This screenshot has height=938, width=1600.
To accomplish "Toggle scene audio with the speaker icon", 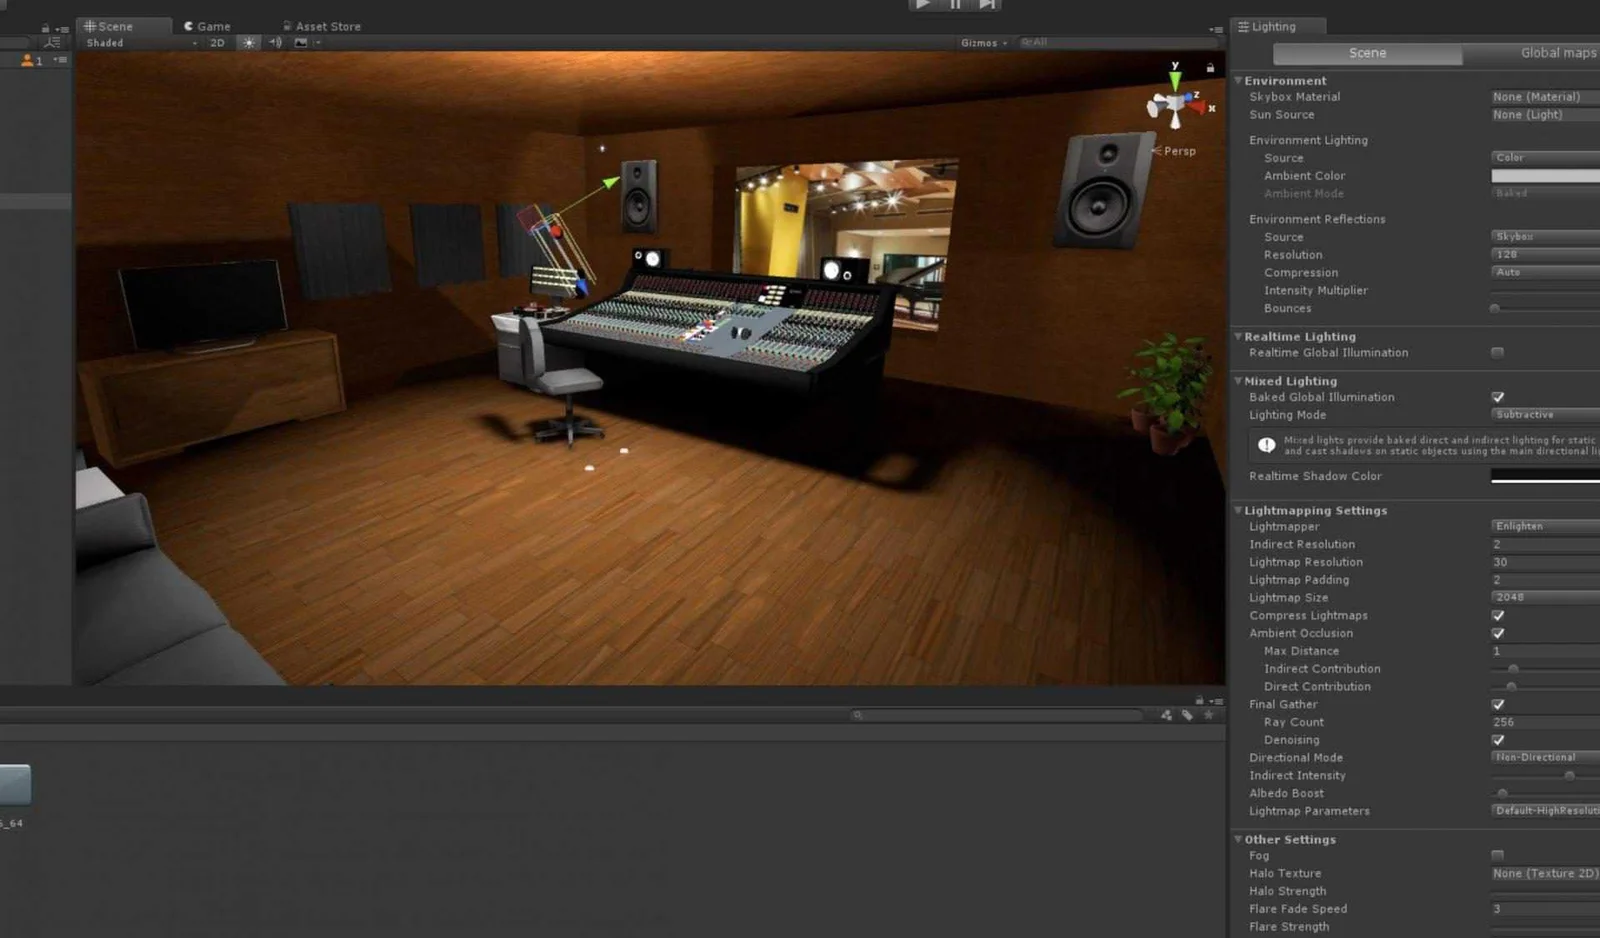I will [x=275, y=43].
